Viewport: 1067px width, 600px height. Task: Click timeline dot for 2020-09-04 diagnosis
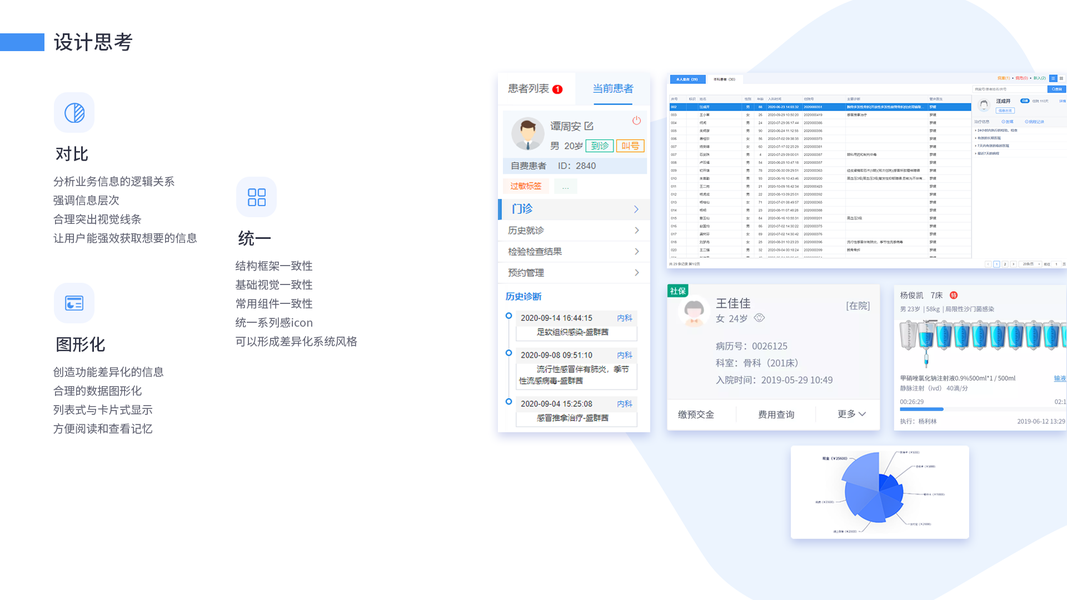coord(508,401)
